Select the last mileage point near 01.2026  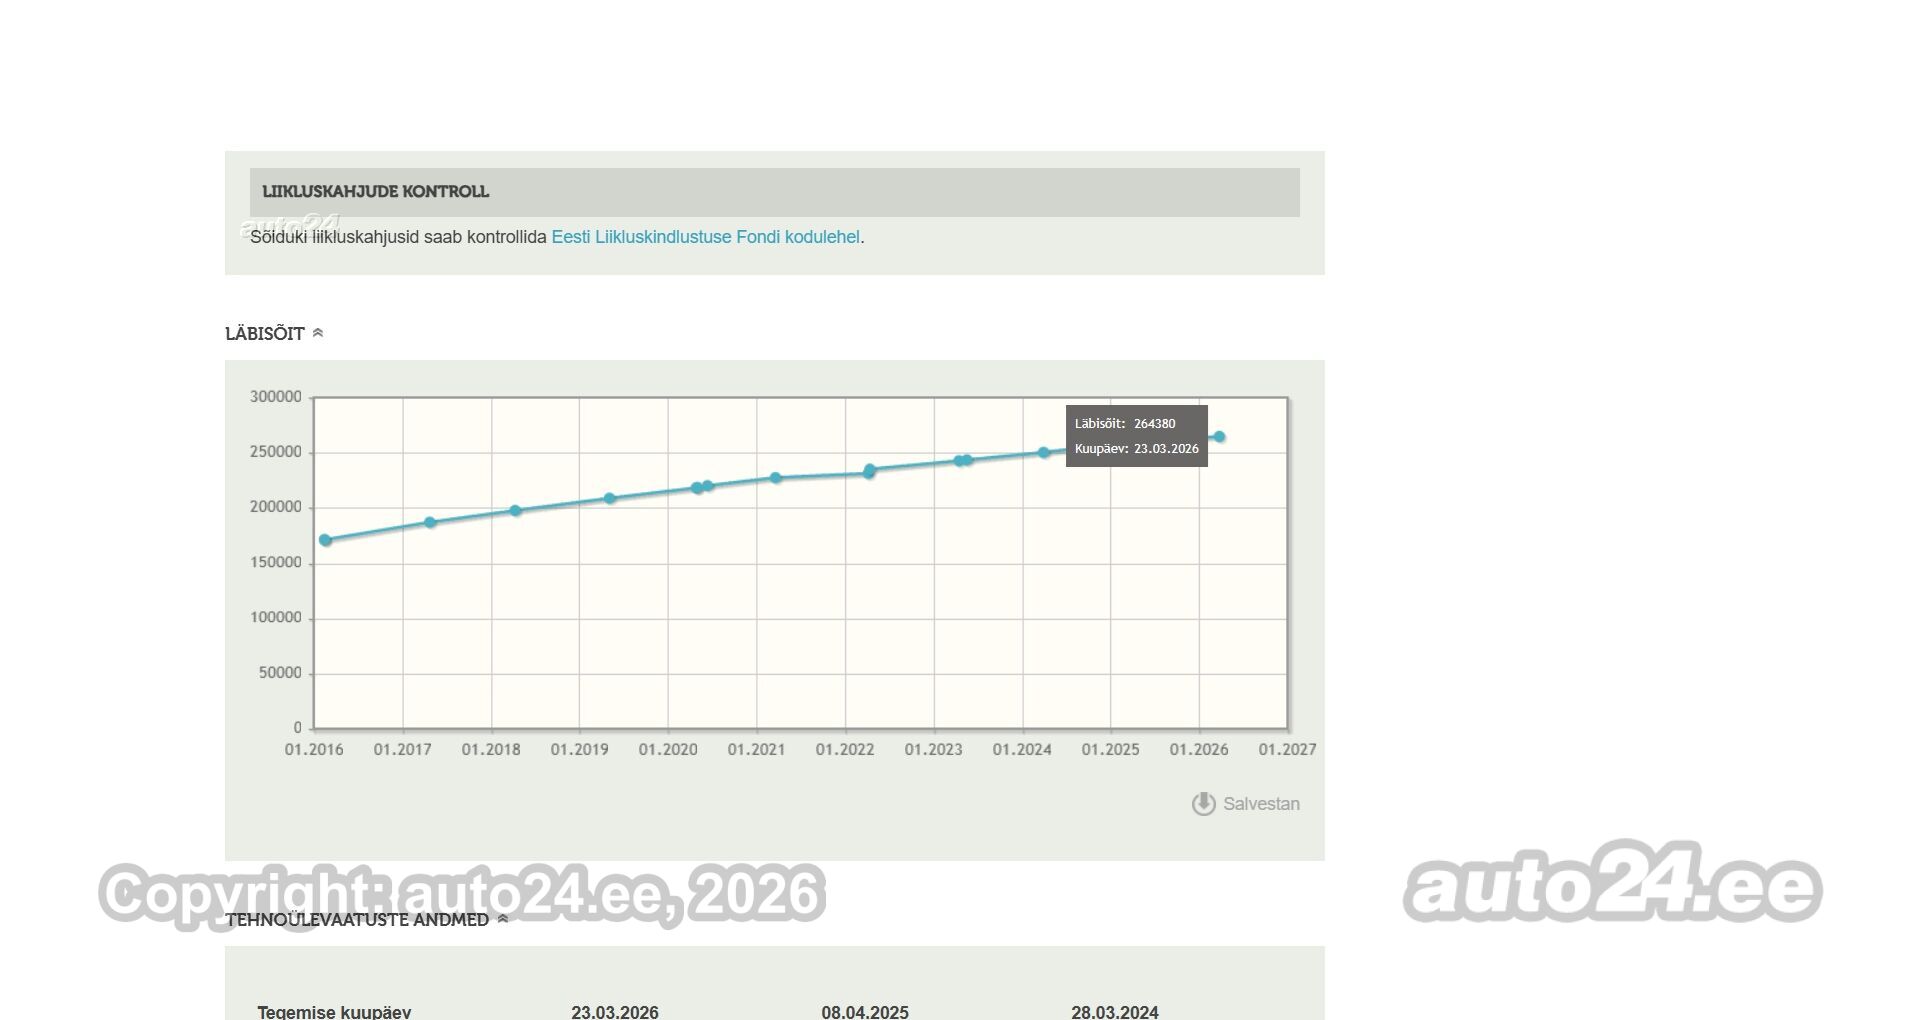(x=1219, y=437)
